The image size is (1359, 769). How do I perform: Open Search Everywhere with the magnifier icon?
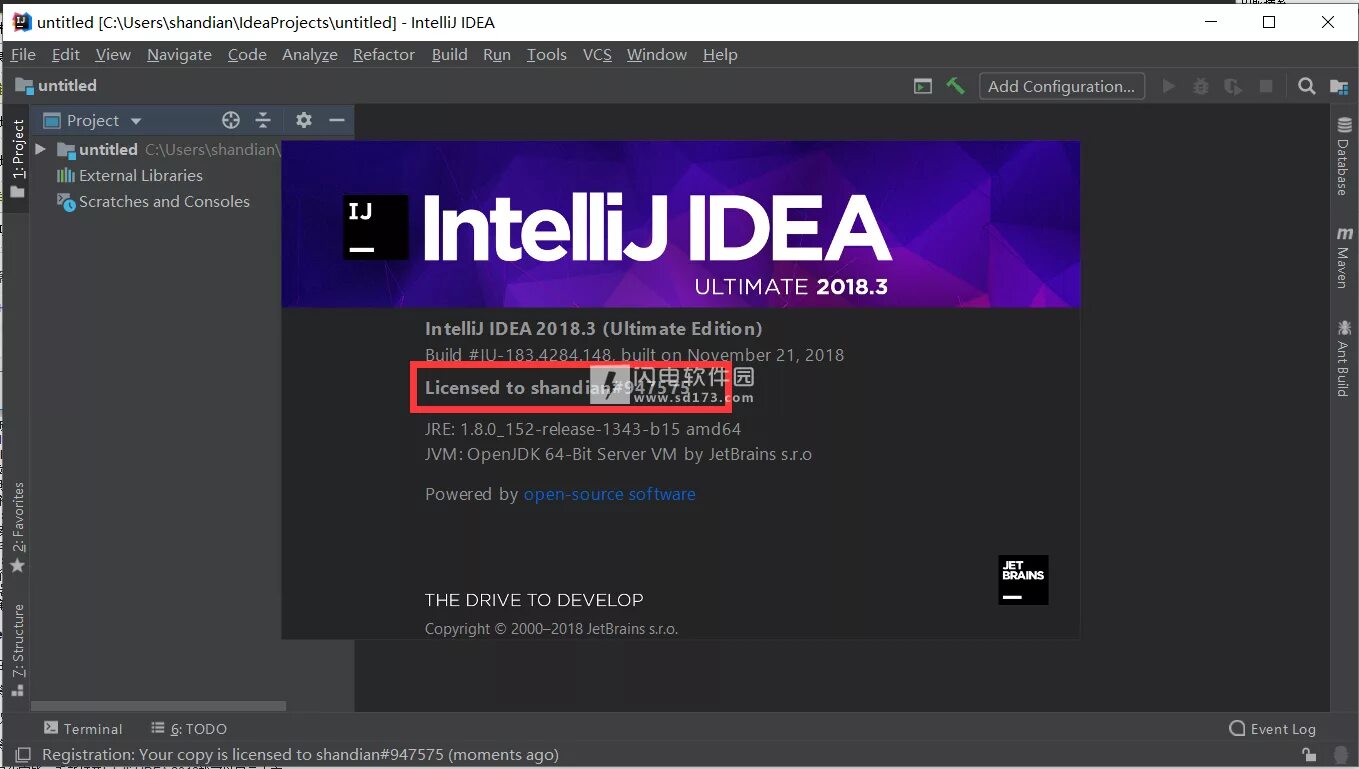click(1306, 86)
